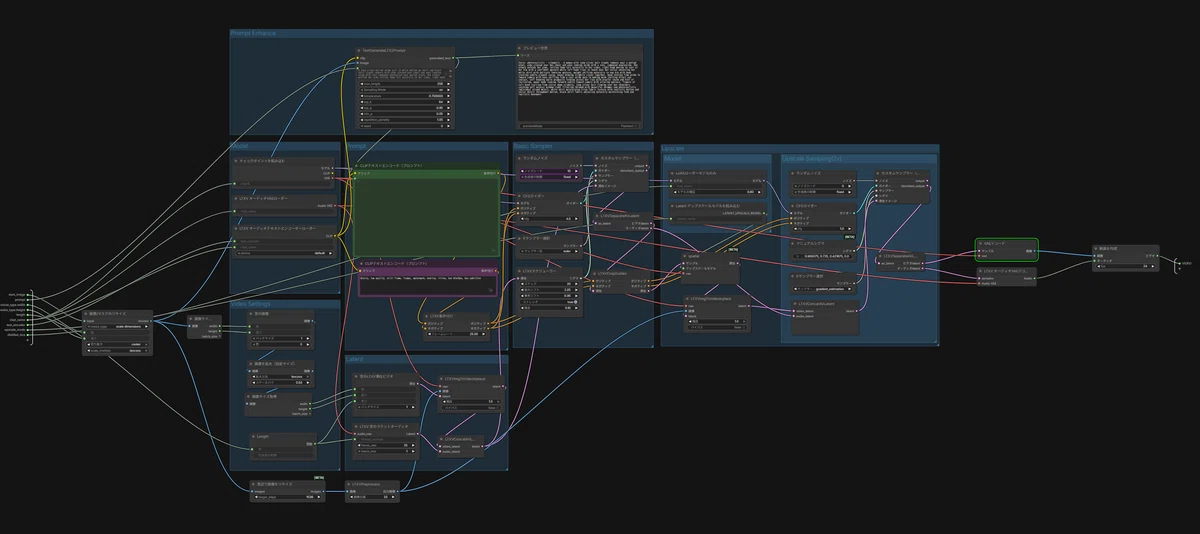The width and height of the screenshot is (1200, 534).
Task: Adjust 強さ 1.0 in Upscale LTXVImgToVideoInplace
Action: coord(718,321)
